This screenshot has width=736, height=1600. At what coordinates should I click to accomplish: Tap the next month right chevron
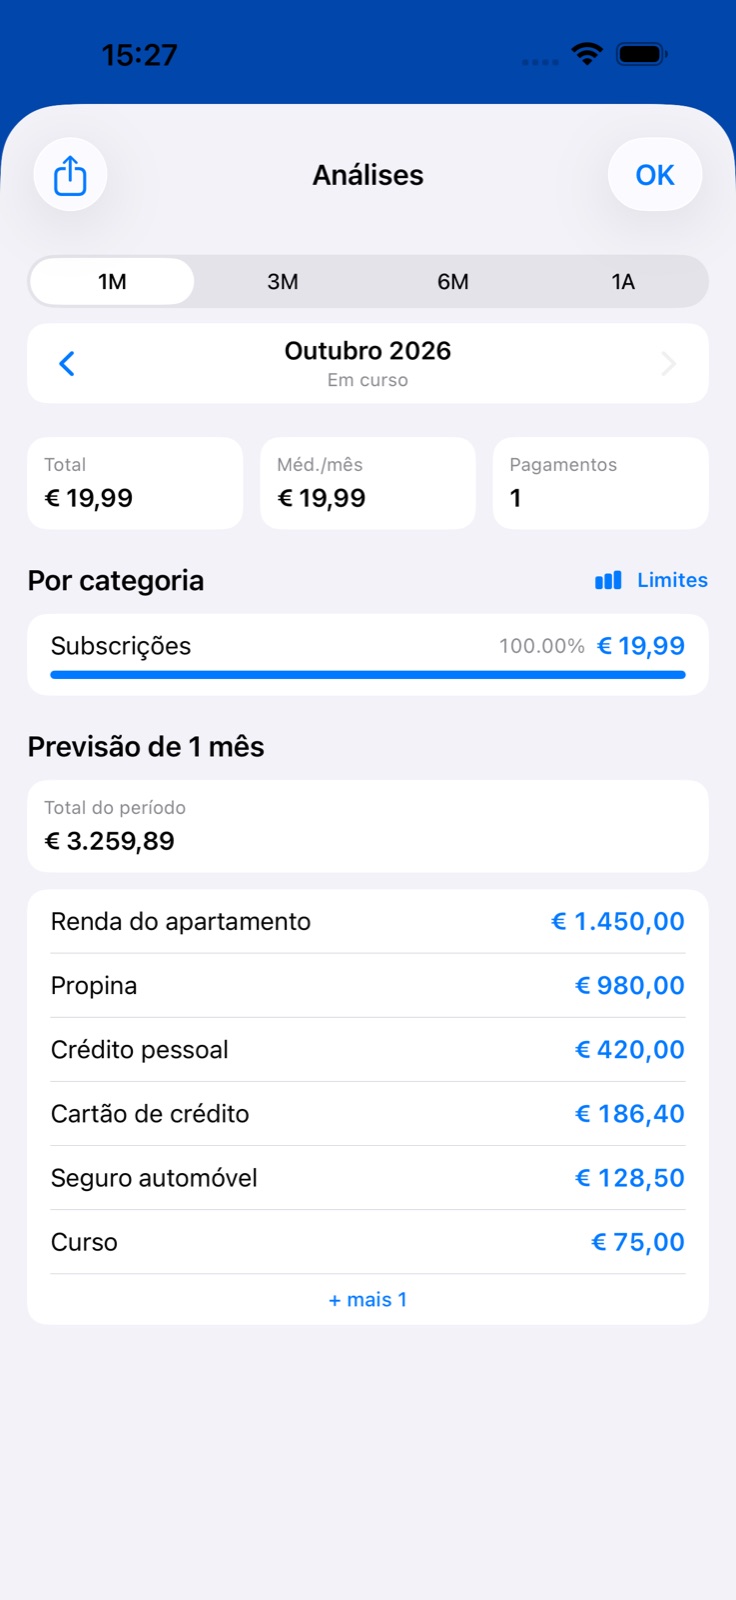(669, 363)
